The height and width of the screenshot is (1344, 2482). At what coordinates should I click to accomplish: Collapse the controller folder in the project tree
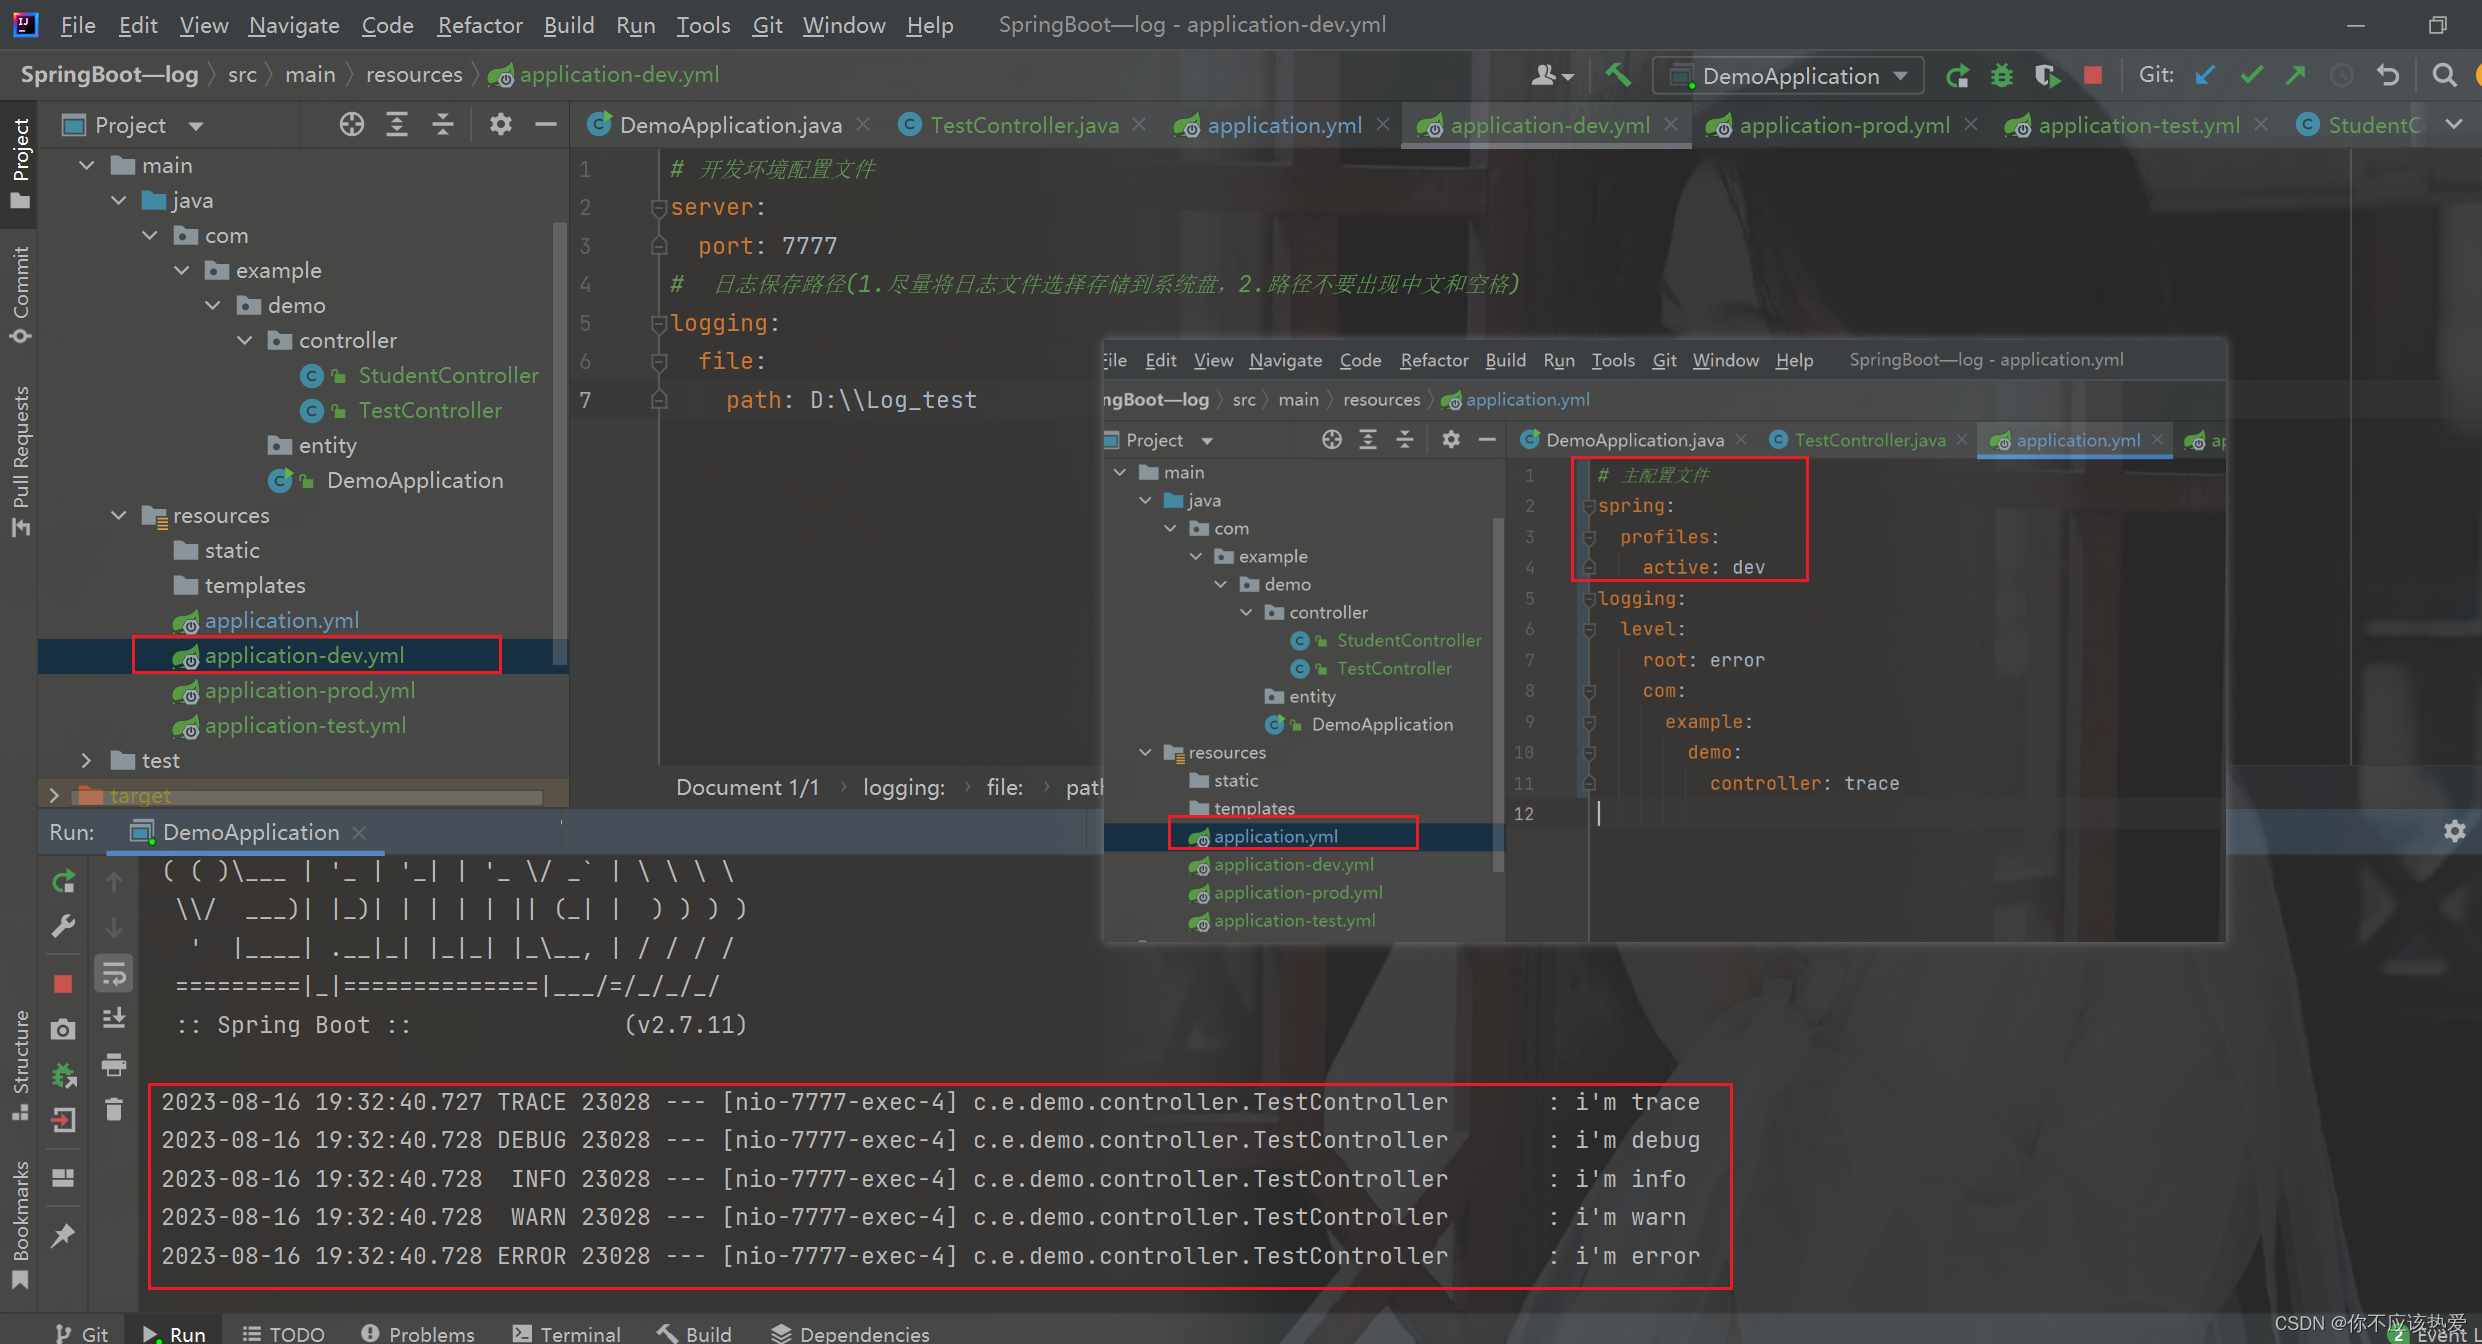(245, 341)
